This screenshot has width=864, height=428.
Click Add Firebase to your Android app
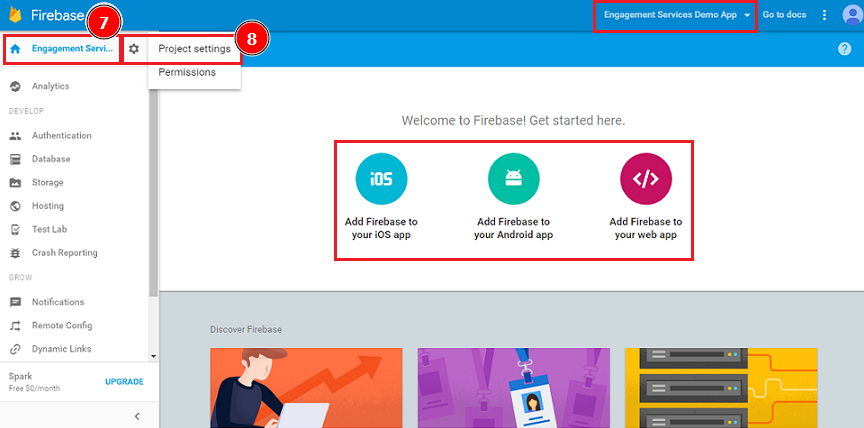pos(514,228)
